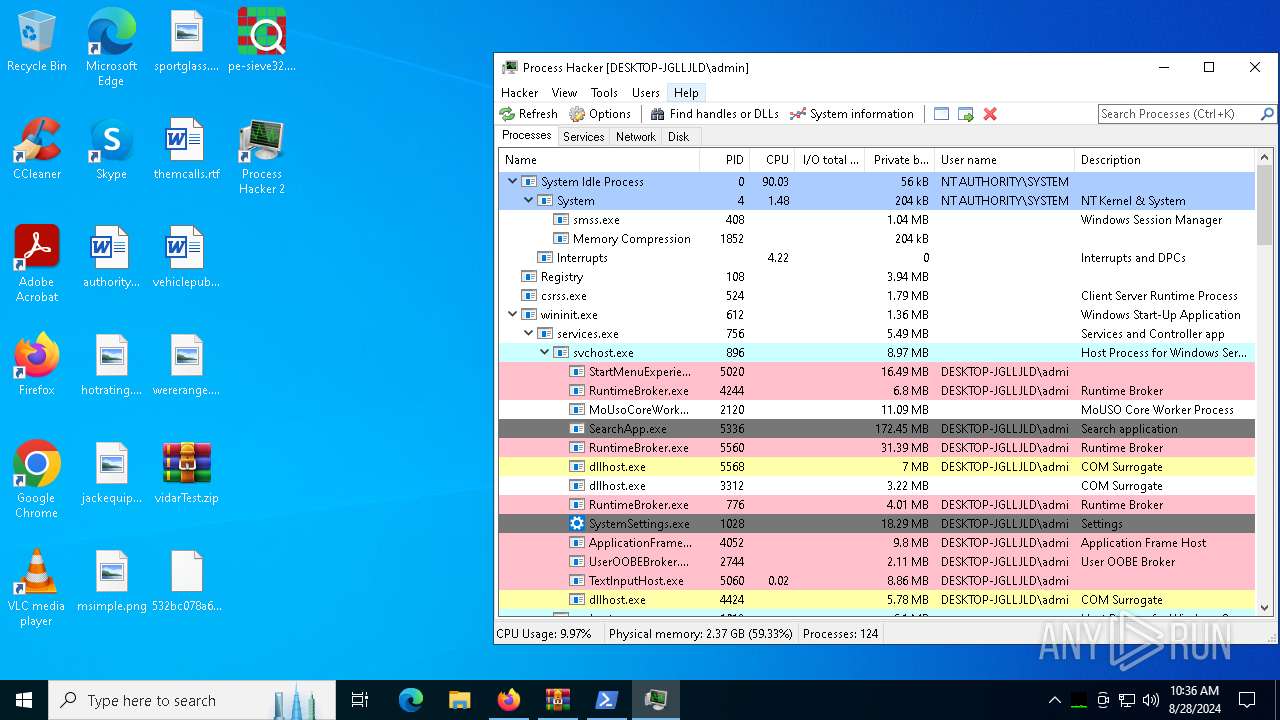Click the process list scroll down arrow
This screenshot has height=720, width=1280.
[x=1264, y=607]
